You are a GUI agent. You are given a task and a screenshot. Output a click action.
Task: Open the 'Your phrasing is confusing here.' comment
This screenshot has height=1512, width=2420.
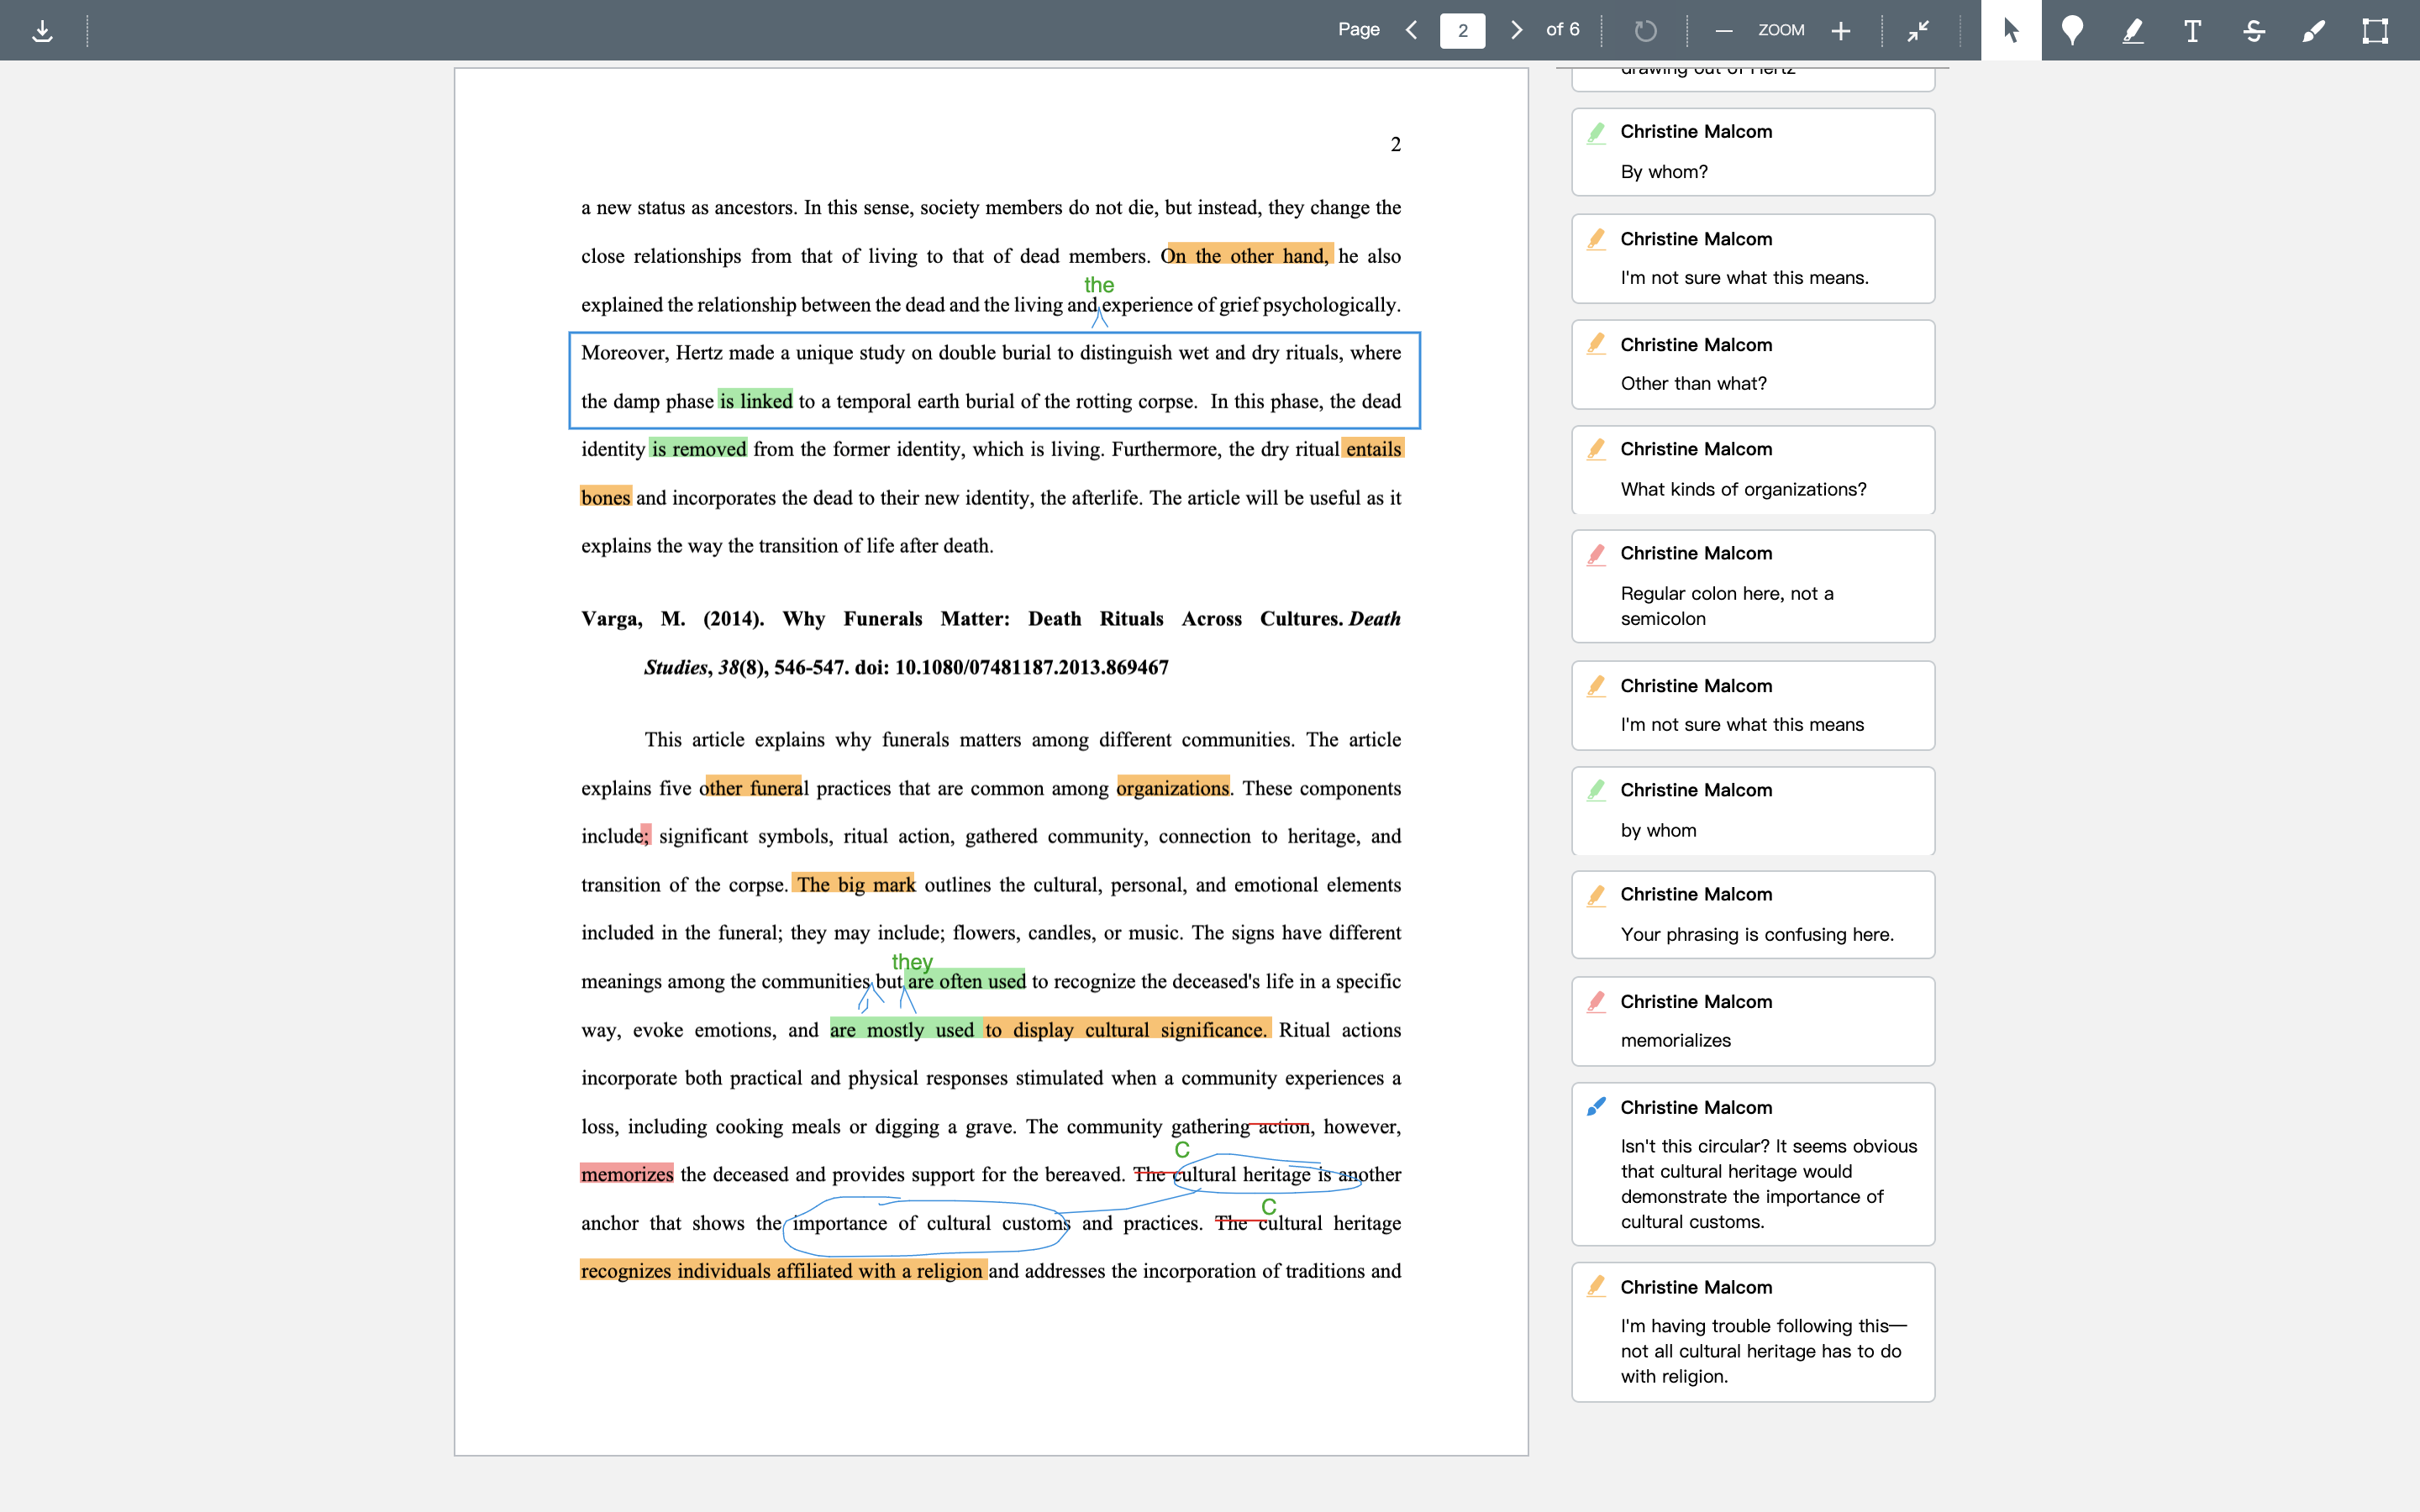(1753, 915)
